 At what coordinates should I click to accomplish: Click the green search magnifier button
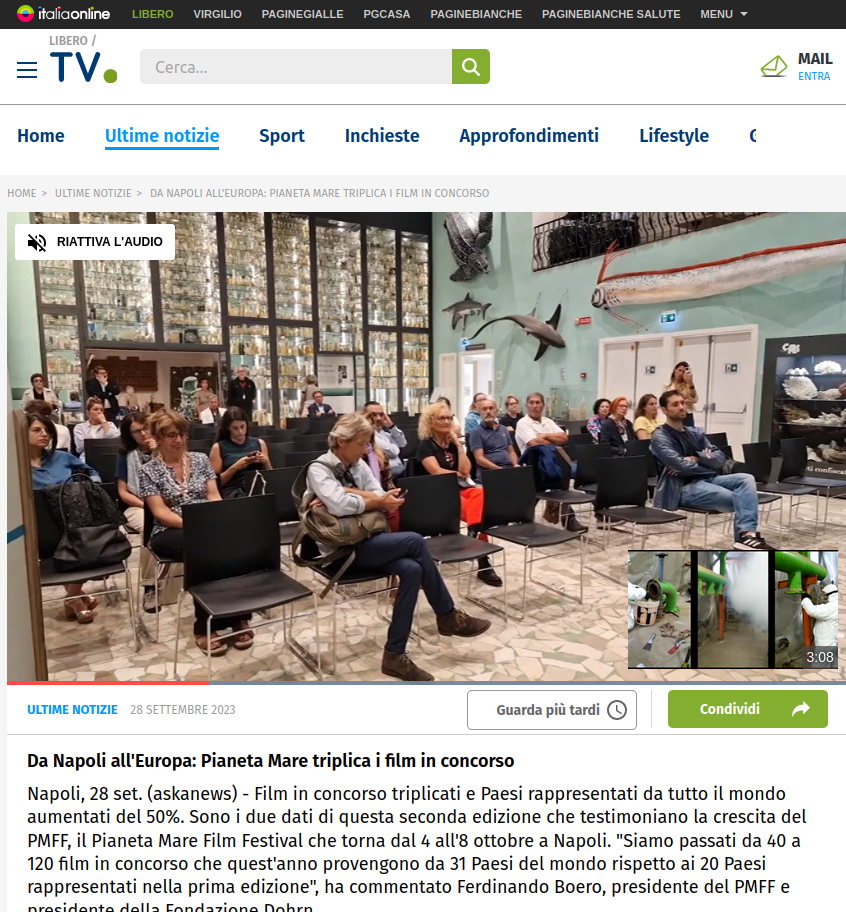pyautogui.click(x=470, y=66)
